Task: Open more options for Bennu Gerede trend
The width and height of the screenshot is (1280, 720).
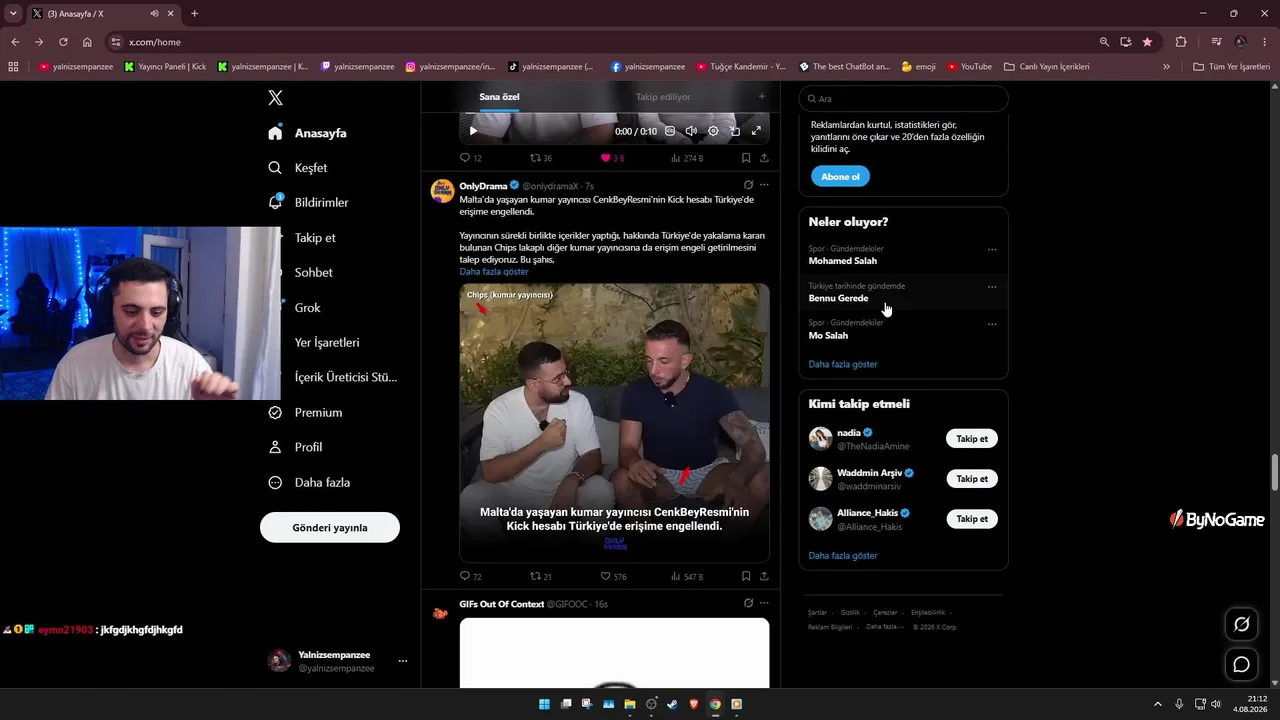Action: coord(992,287)
